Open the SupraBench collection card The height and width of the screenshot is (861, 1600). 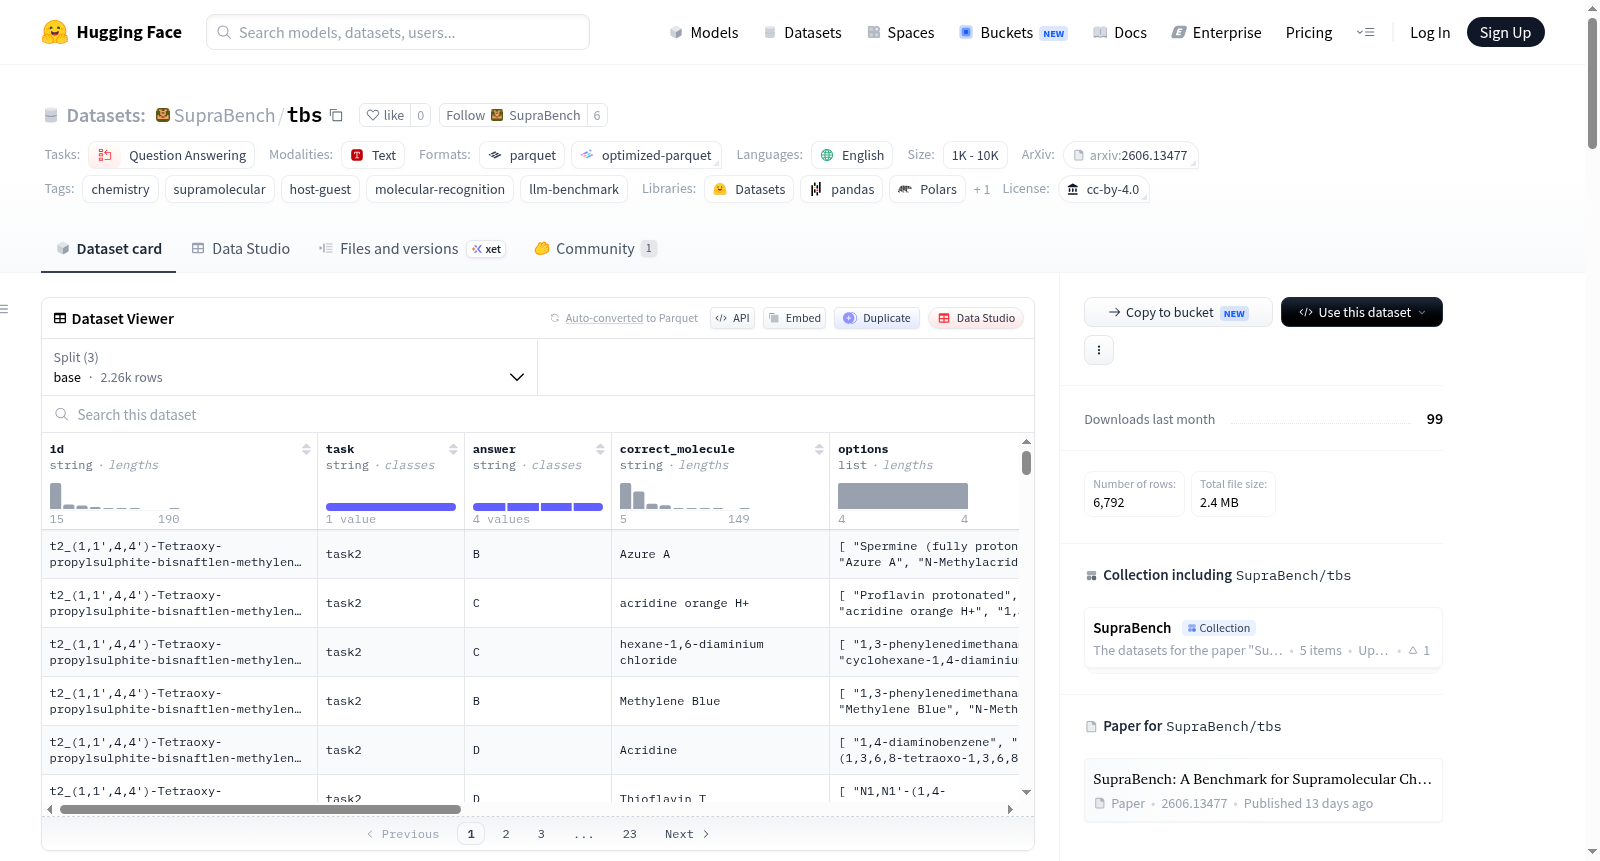tap(1263, 638)
